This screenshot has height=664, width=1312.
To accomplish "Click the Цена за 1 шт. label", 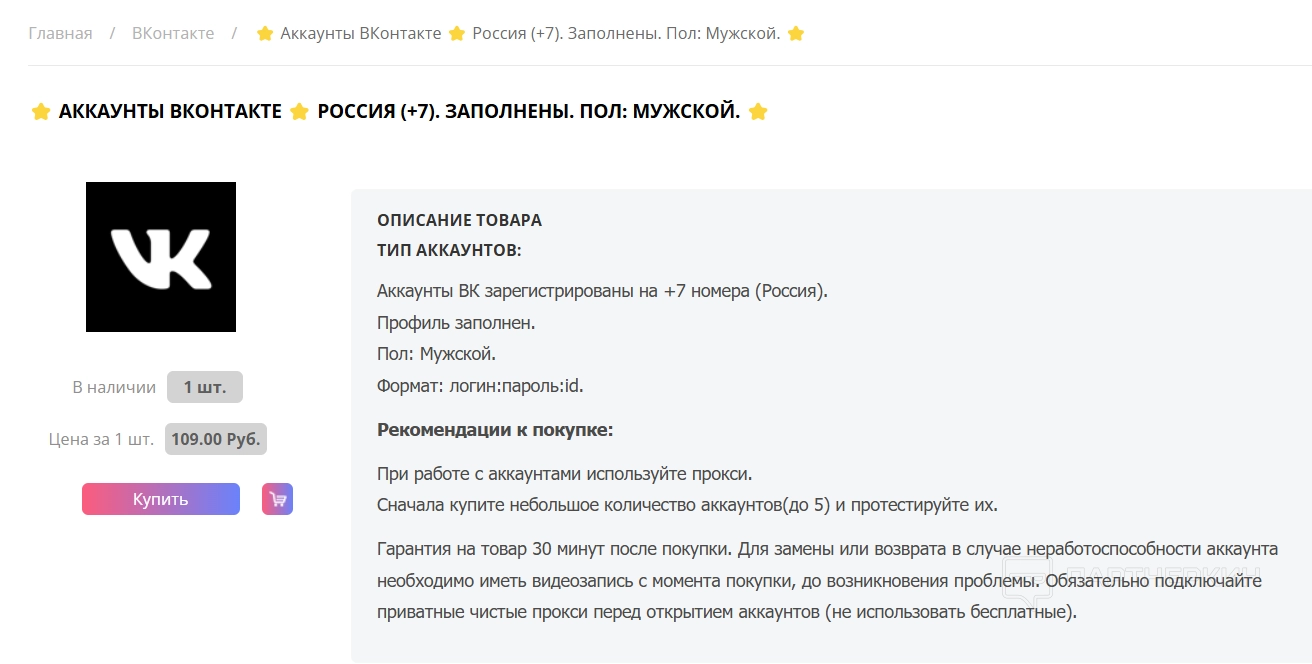I will point(101,439).
